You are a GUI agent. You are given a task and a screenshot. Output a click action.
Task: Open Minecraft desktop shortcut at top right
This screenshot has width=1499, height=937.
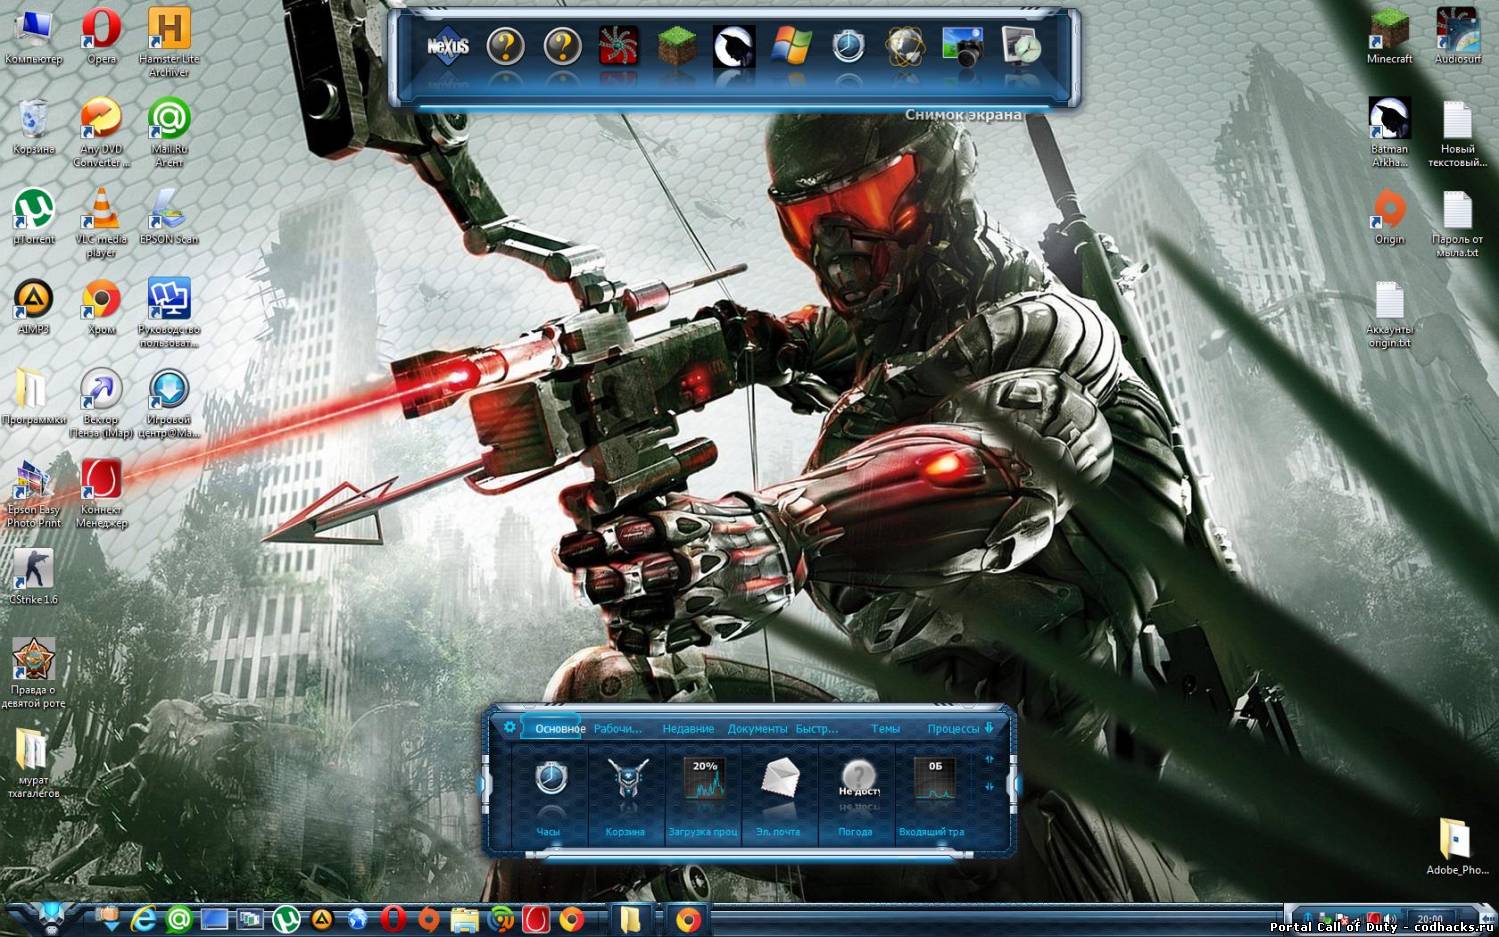point(1389,37)
